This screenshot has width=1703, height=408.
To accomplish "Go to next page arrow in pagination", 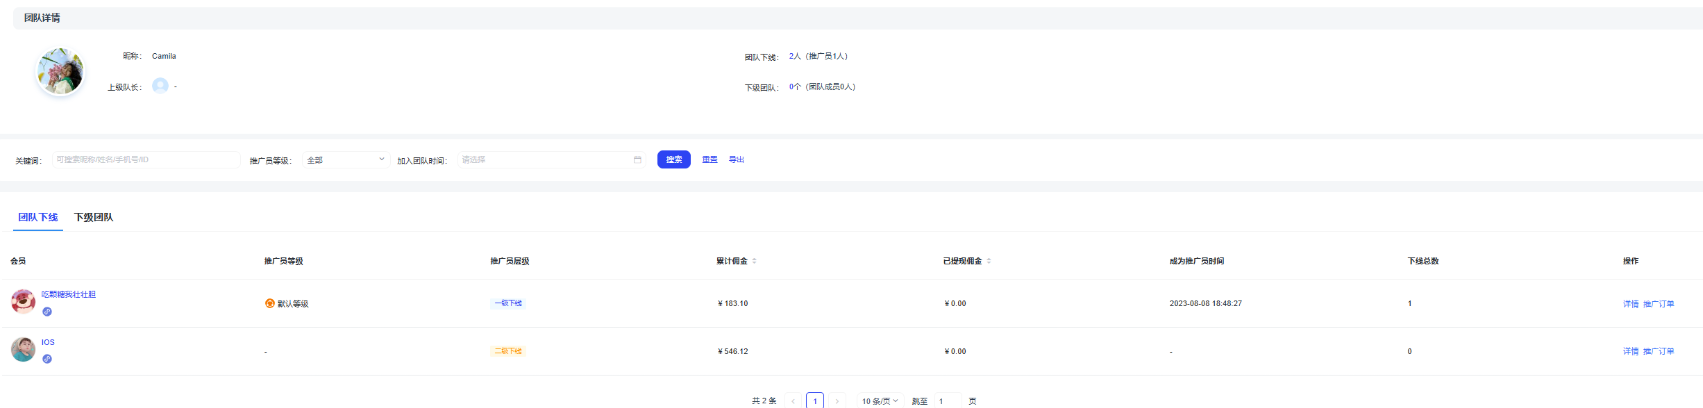I will click(x=837, y=401).
